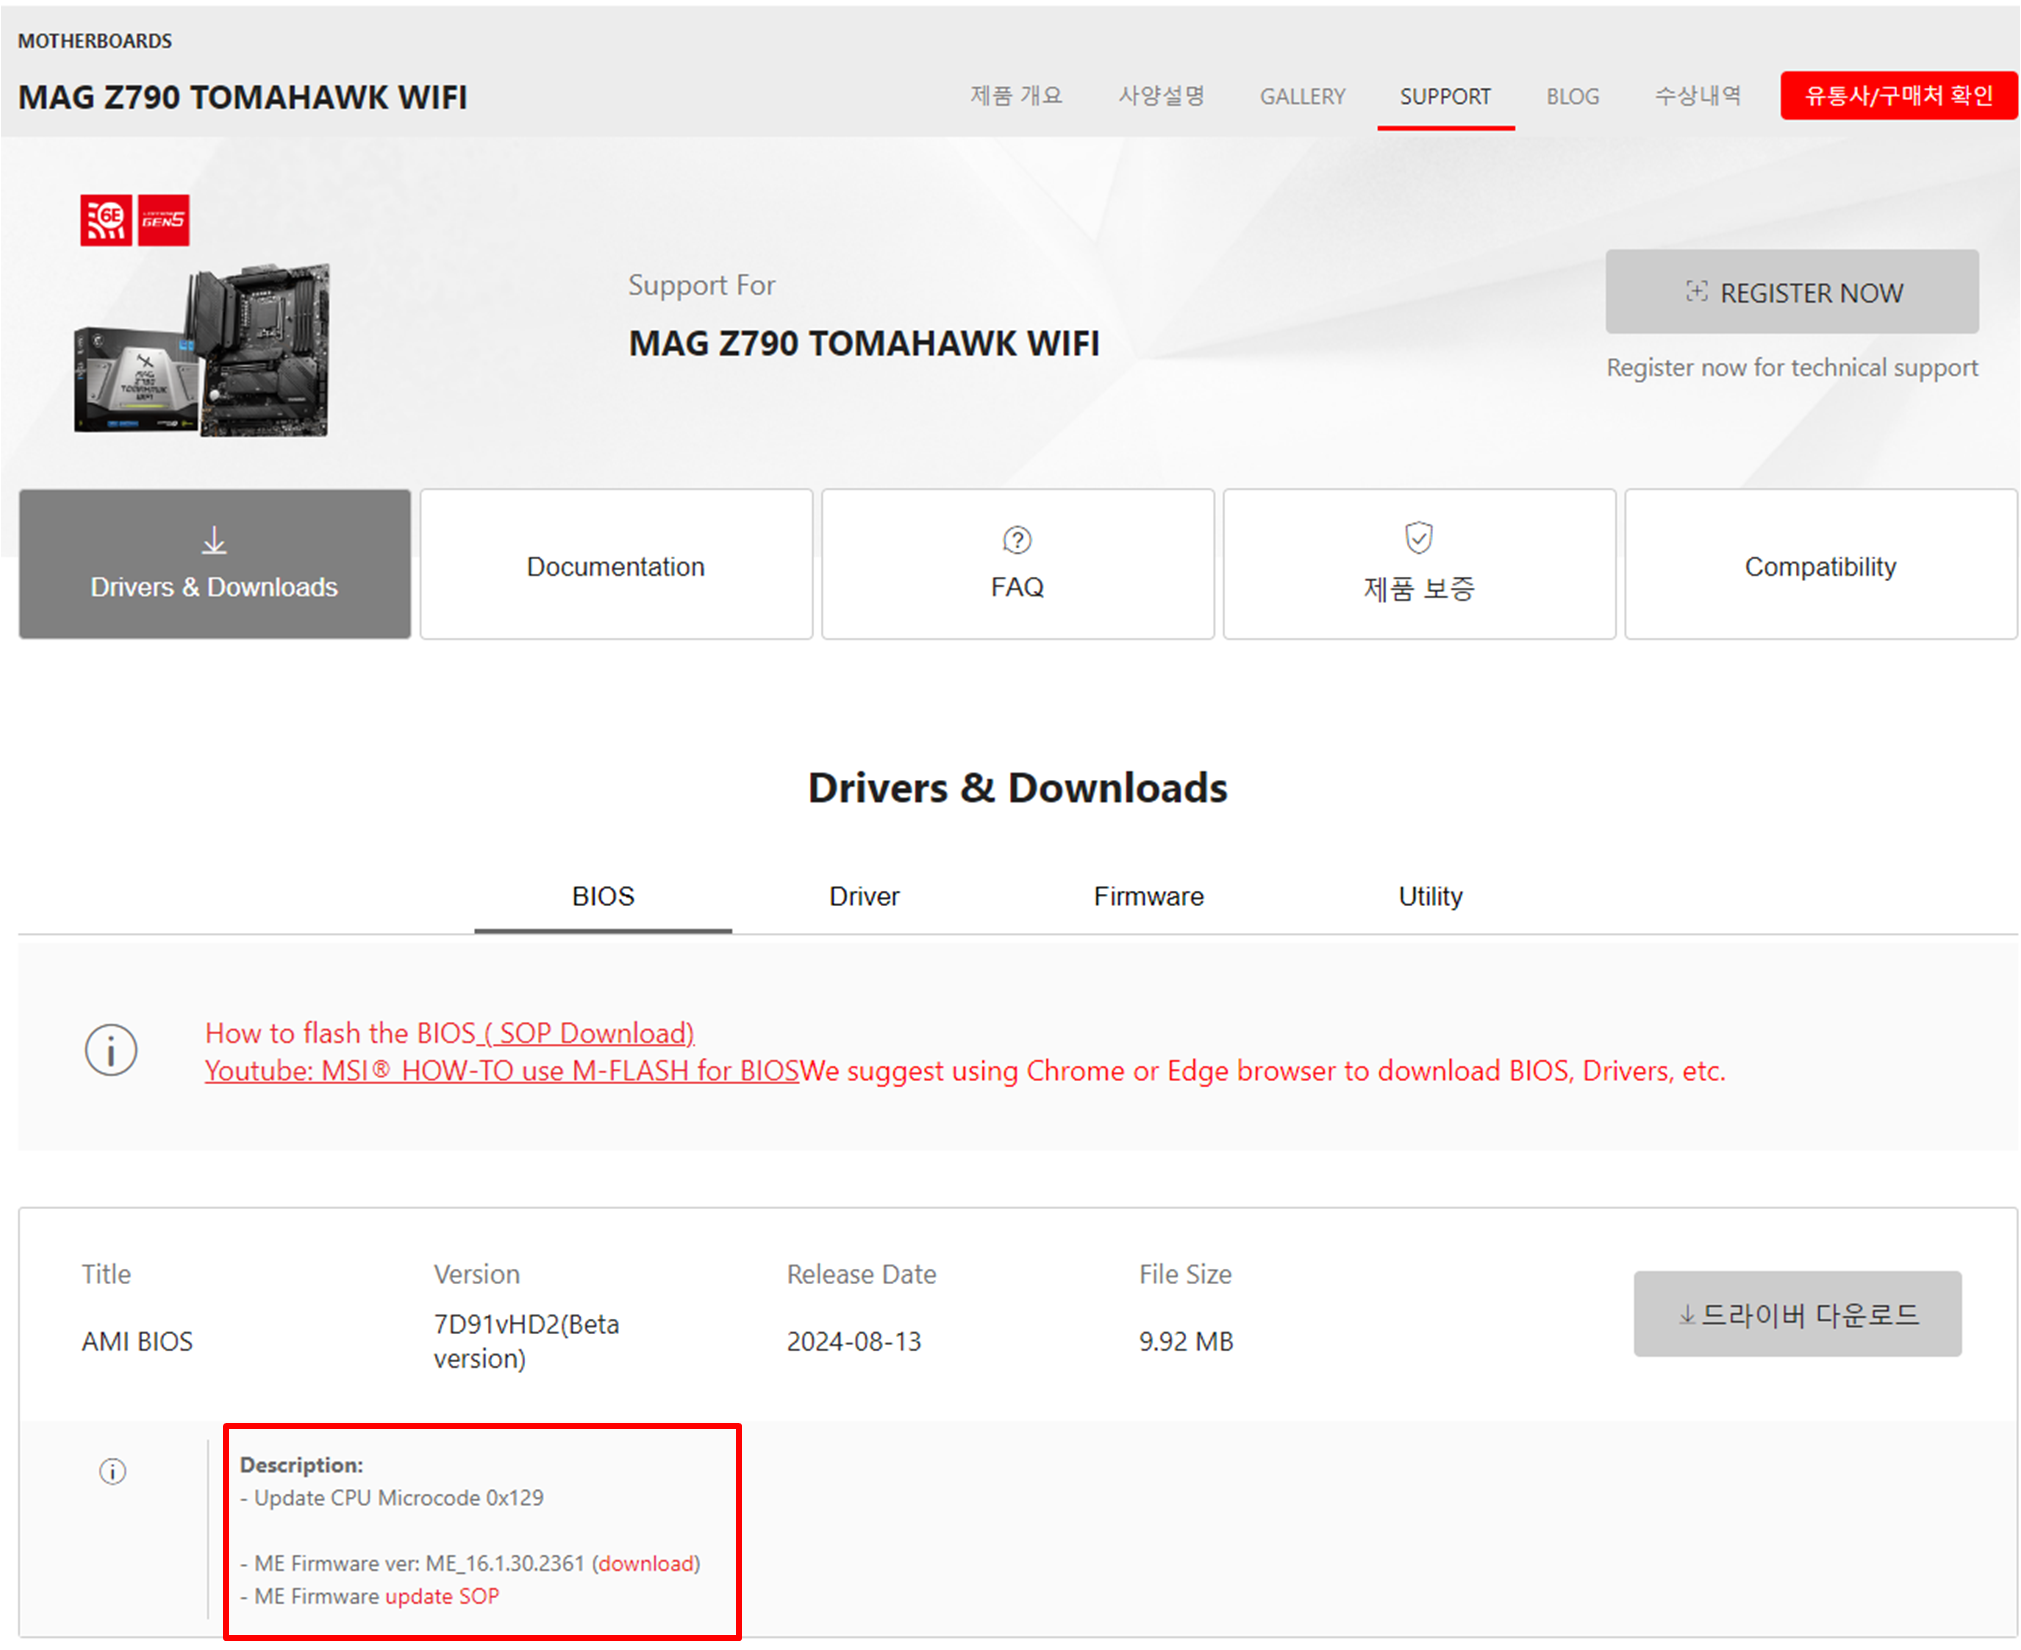Click the FAQ question mark icon

click(x=1017, y=540)
